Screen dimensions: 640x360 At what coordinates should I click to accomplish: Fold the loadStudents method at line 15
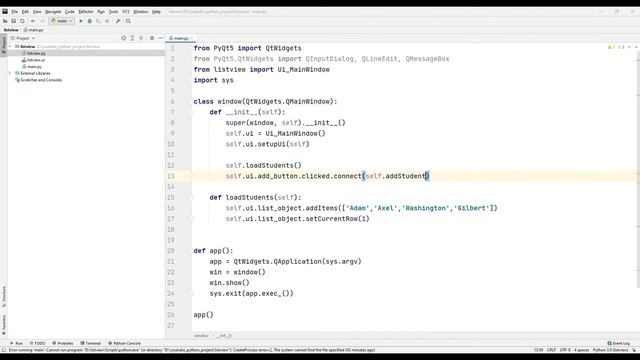191,198
